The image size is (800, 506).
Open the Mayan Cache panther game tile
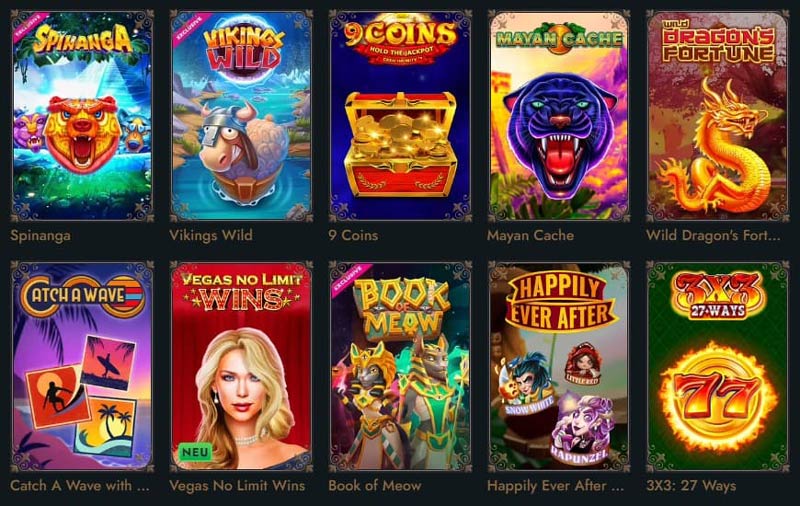click(559, 116)
